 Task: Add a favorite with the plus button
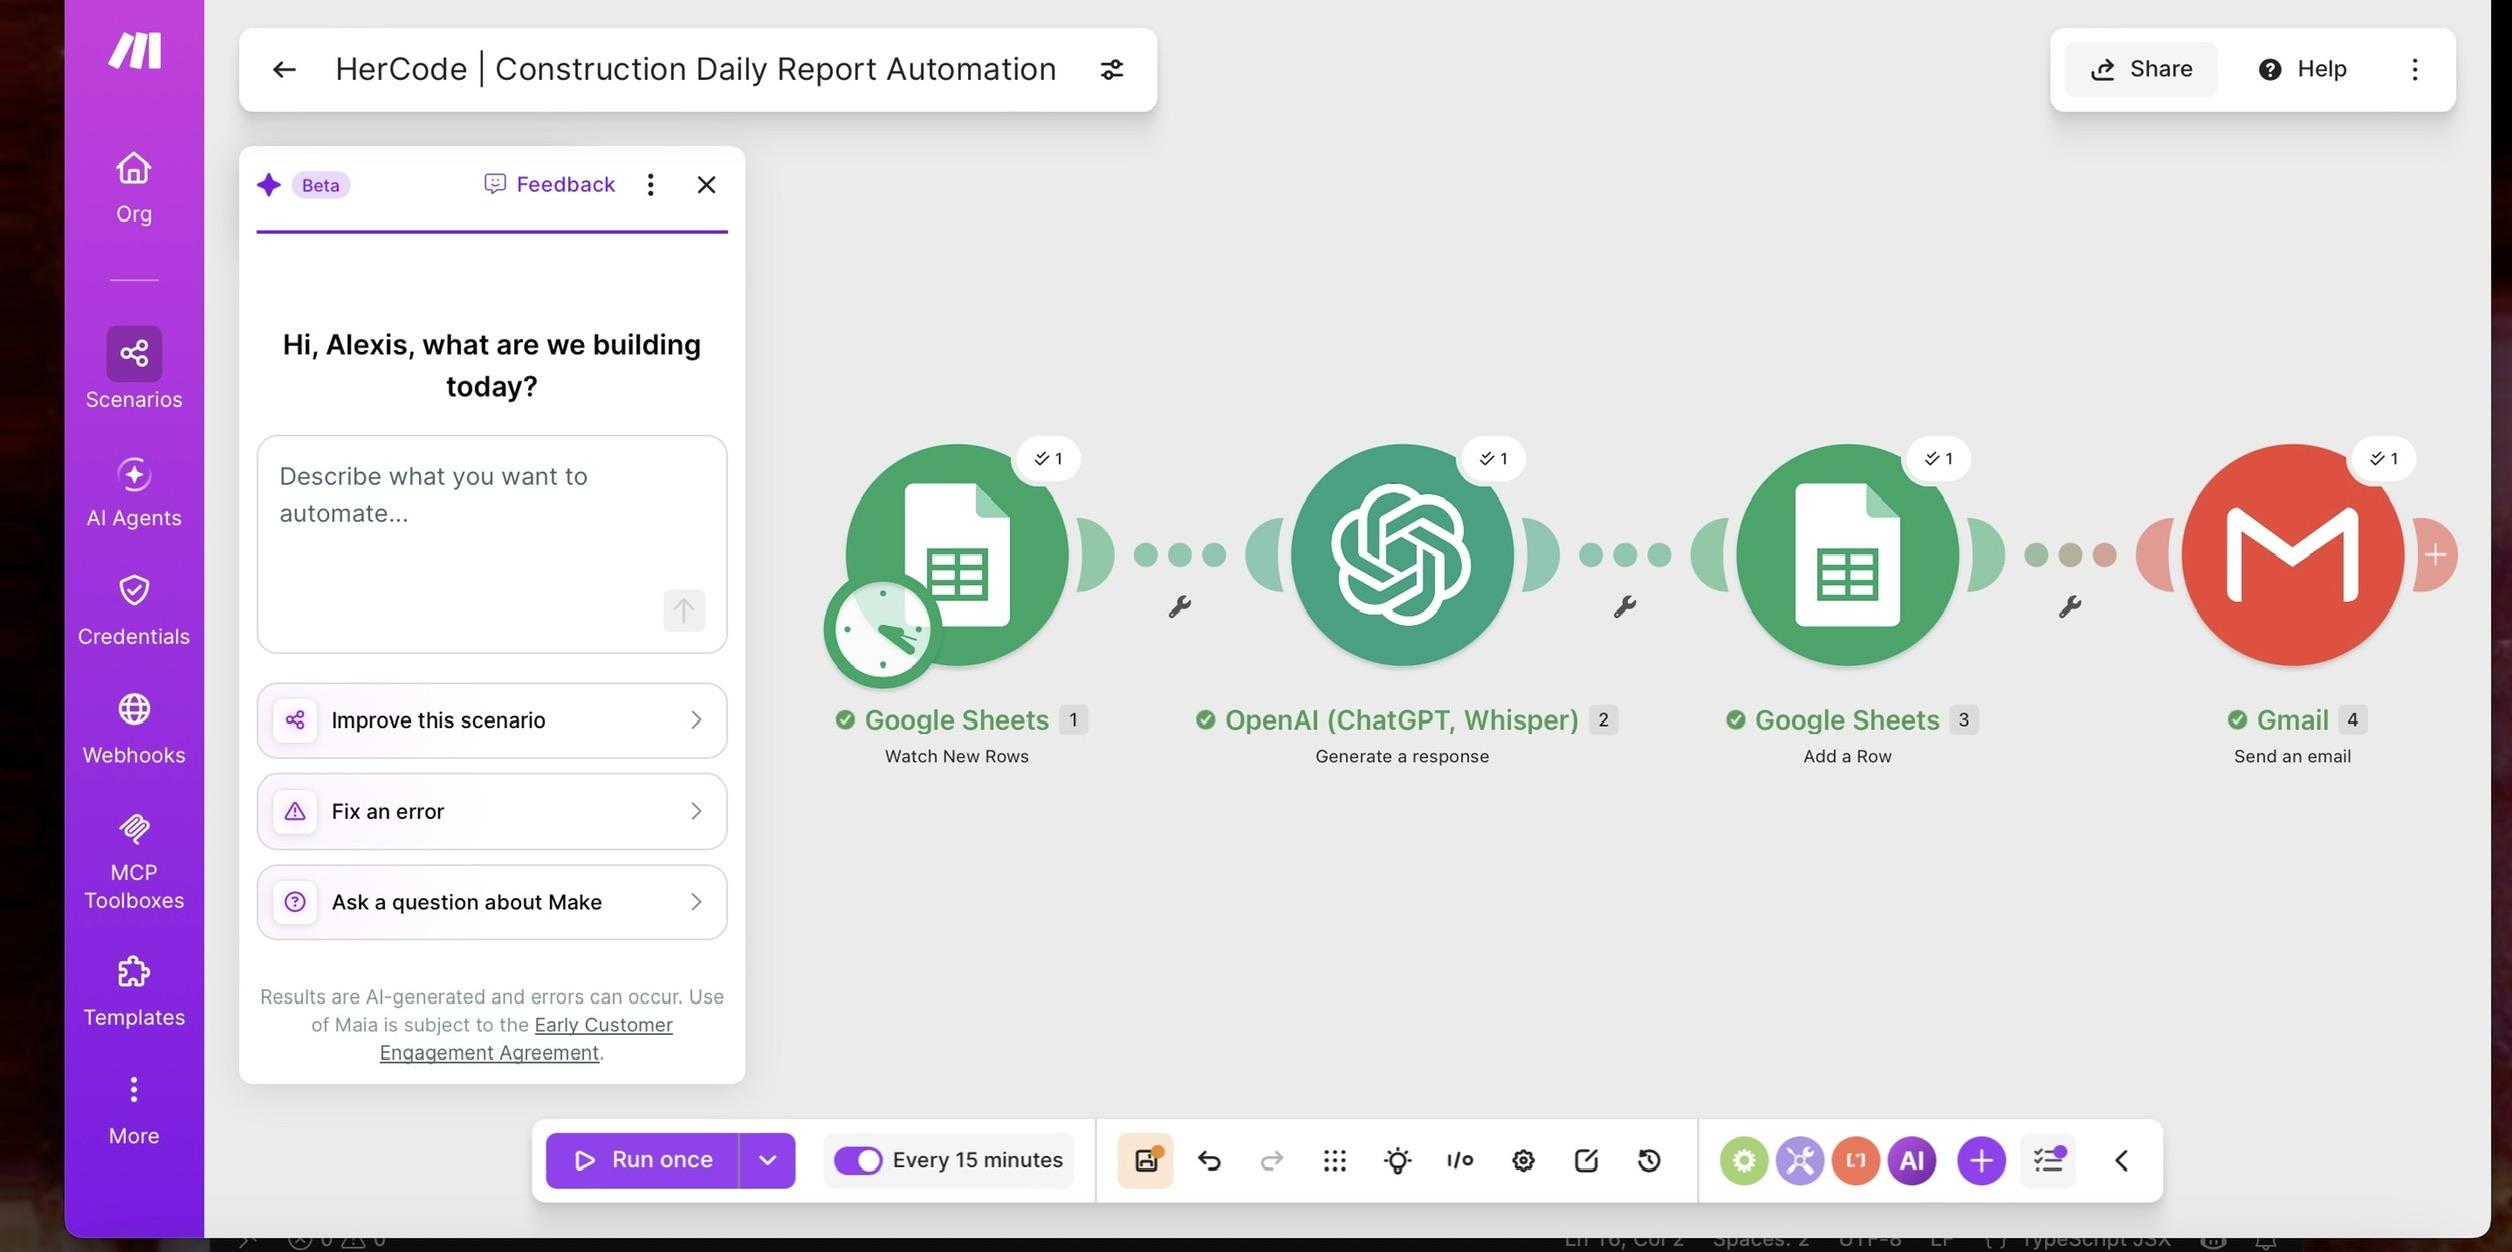pos(1981,1160)
